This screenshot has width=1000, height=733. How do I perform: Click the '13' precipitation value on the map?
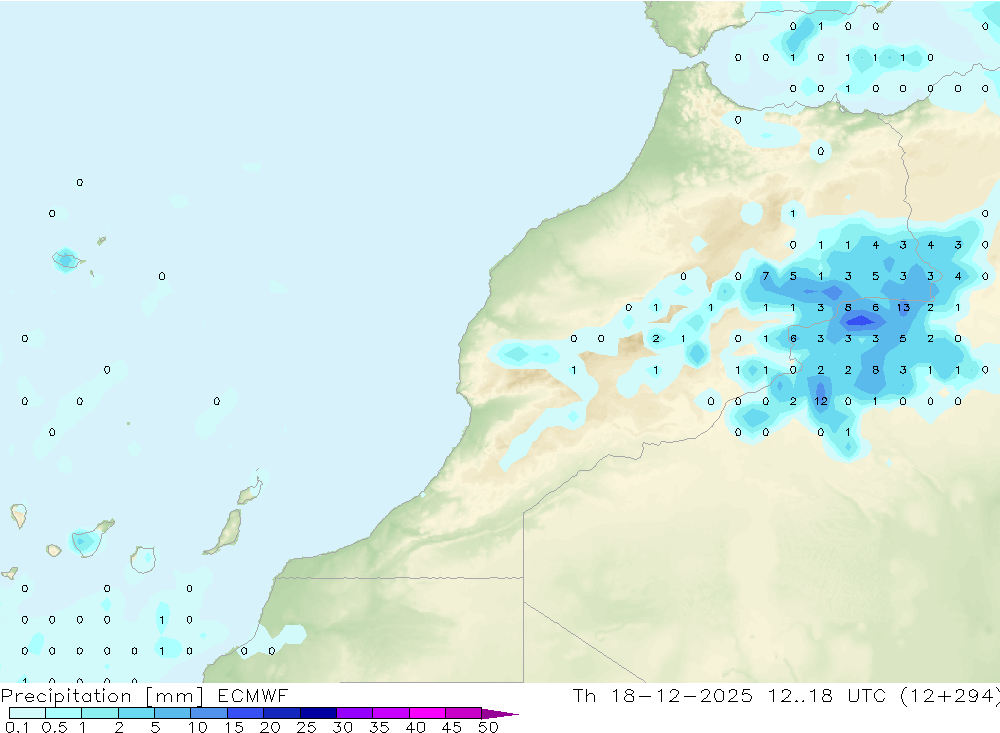click(x=903, y=307)
